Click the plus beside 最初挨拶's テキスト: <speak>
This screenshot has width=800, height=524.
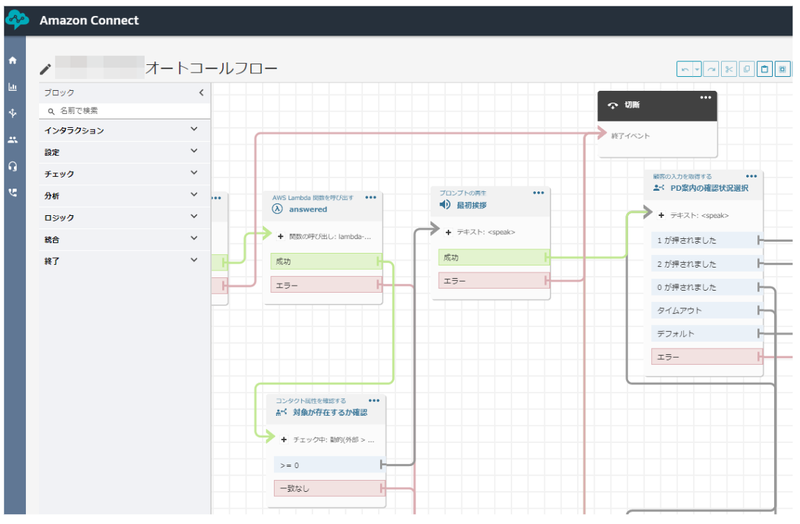(448, 232)
